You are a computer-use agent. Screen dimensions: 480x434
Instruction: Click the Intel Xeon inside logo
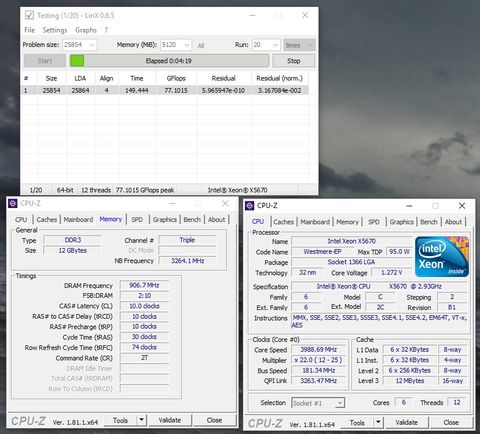coord(442,256)
